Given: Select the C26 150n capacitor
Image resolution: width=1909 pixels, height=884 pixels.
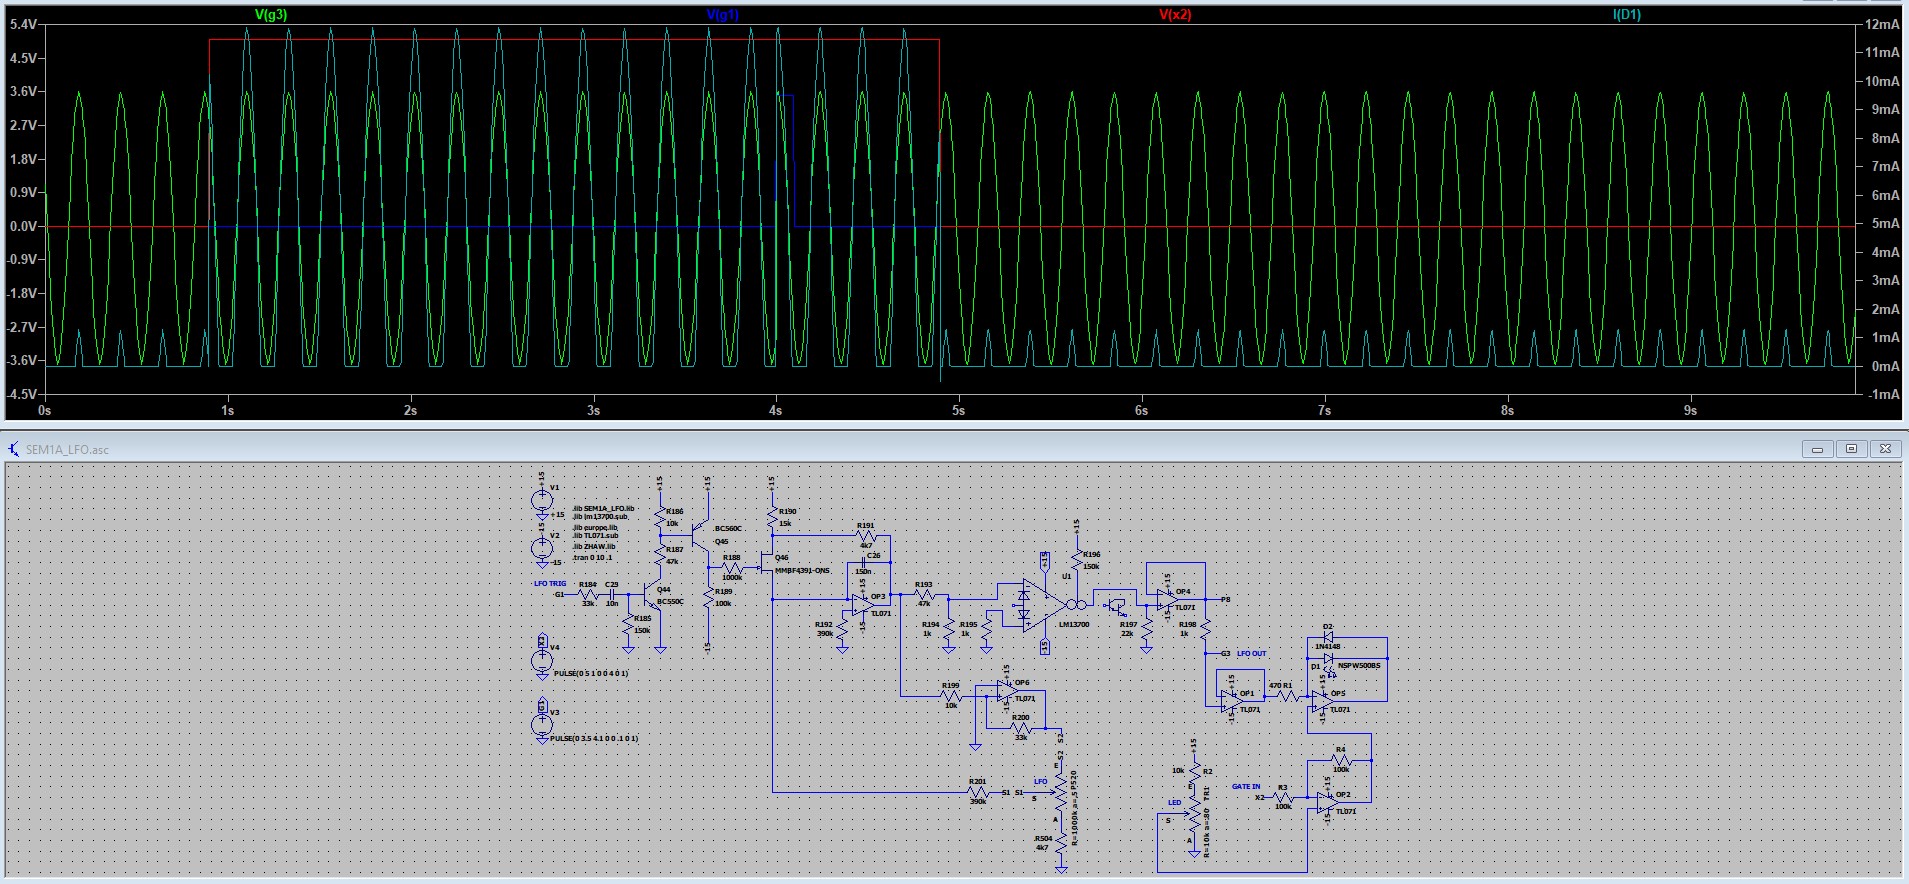Looking at the screenshot, I should pos(866,563).
